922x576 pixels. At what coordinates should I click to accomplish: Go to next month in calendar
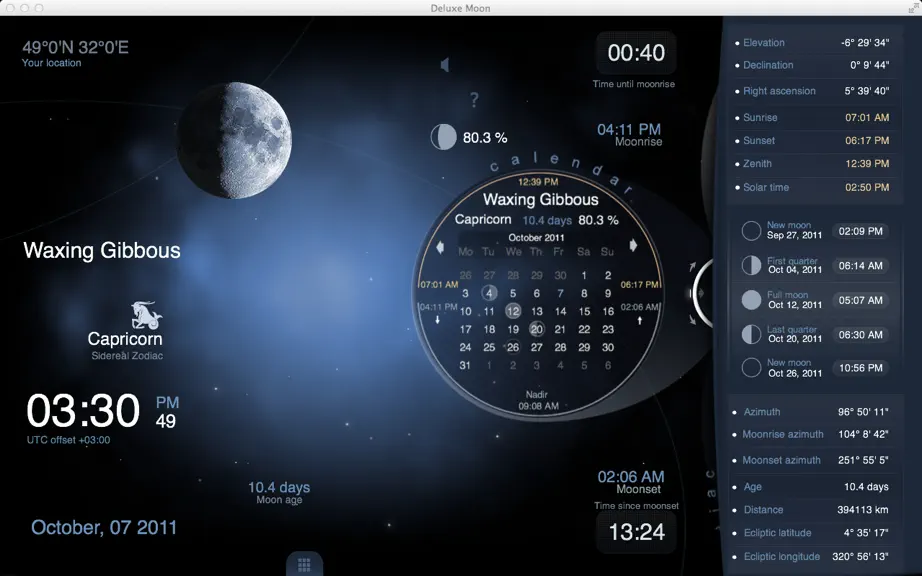click(x=633, y=245)
